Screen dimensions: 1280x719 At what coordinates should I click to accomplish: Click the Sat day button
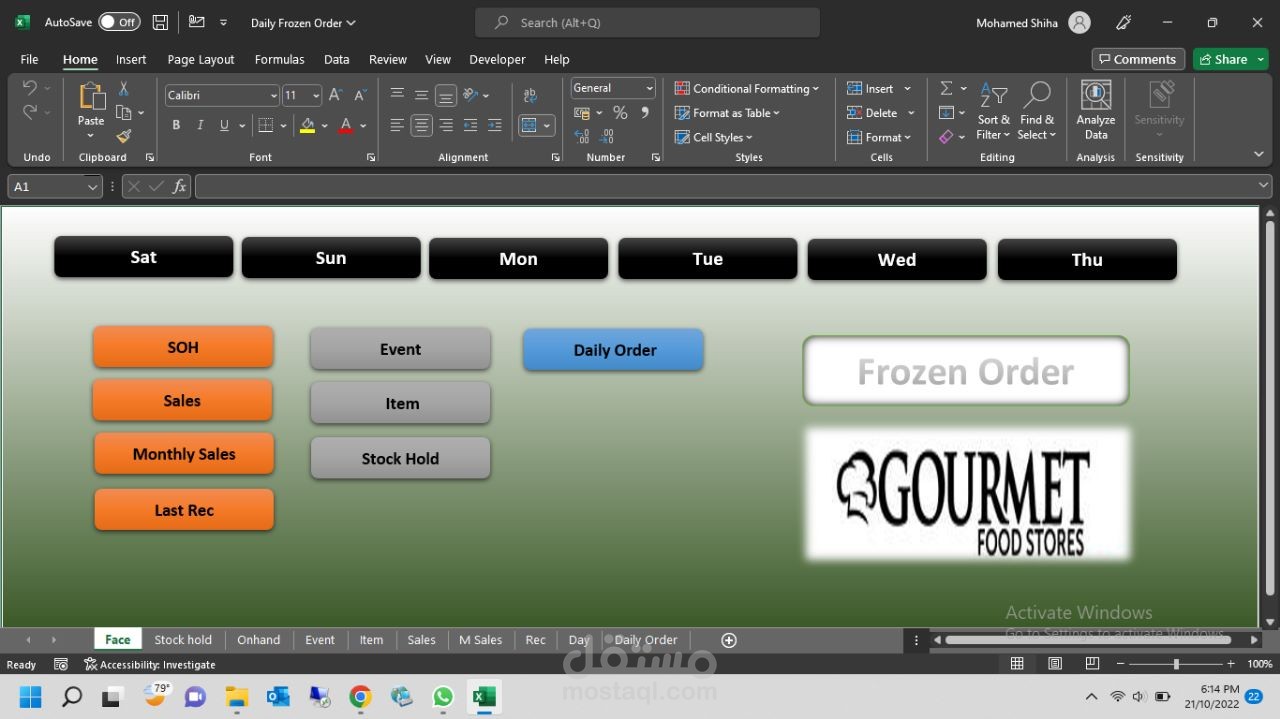coord(144,257)
